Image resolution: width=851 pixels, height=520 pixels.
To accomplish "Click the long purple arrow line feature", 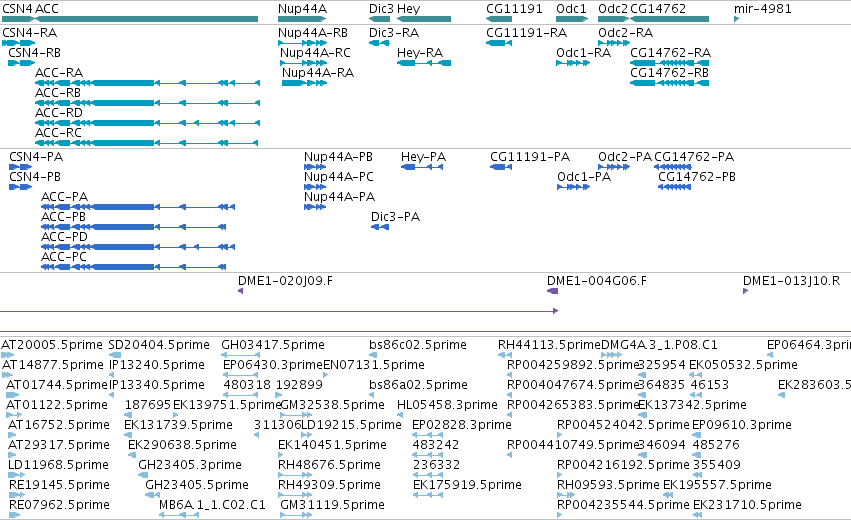I will coord(279,311).
